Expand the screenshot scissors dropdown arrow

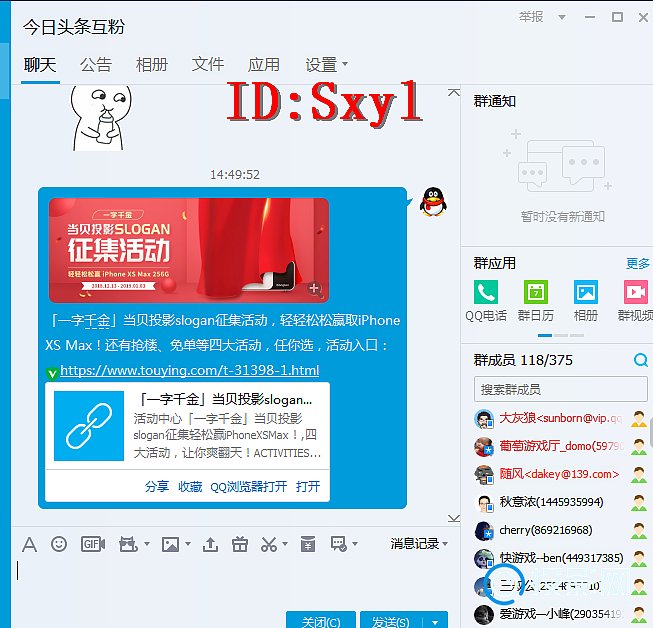[285, 543]
